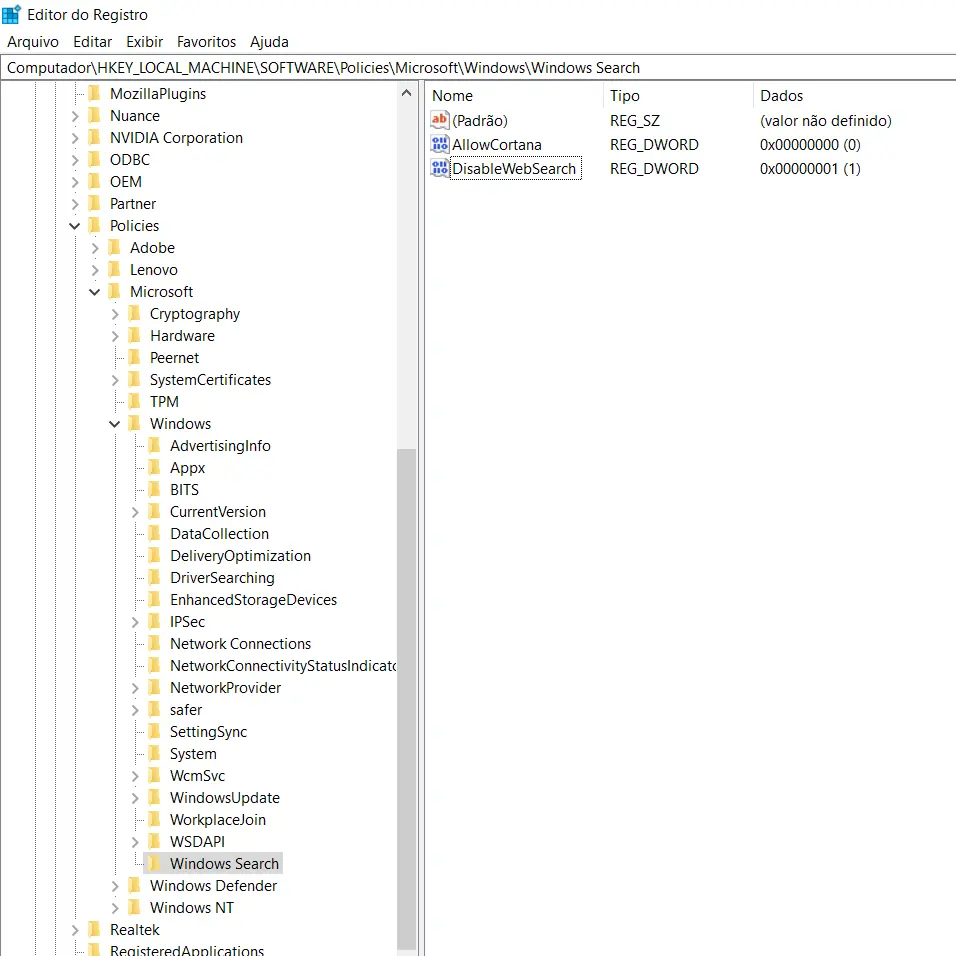Click the Registry Editor app icon in title bar
Image resolution: width=956 pixels, height=956 pixels.
(12, 14)
